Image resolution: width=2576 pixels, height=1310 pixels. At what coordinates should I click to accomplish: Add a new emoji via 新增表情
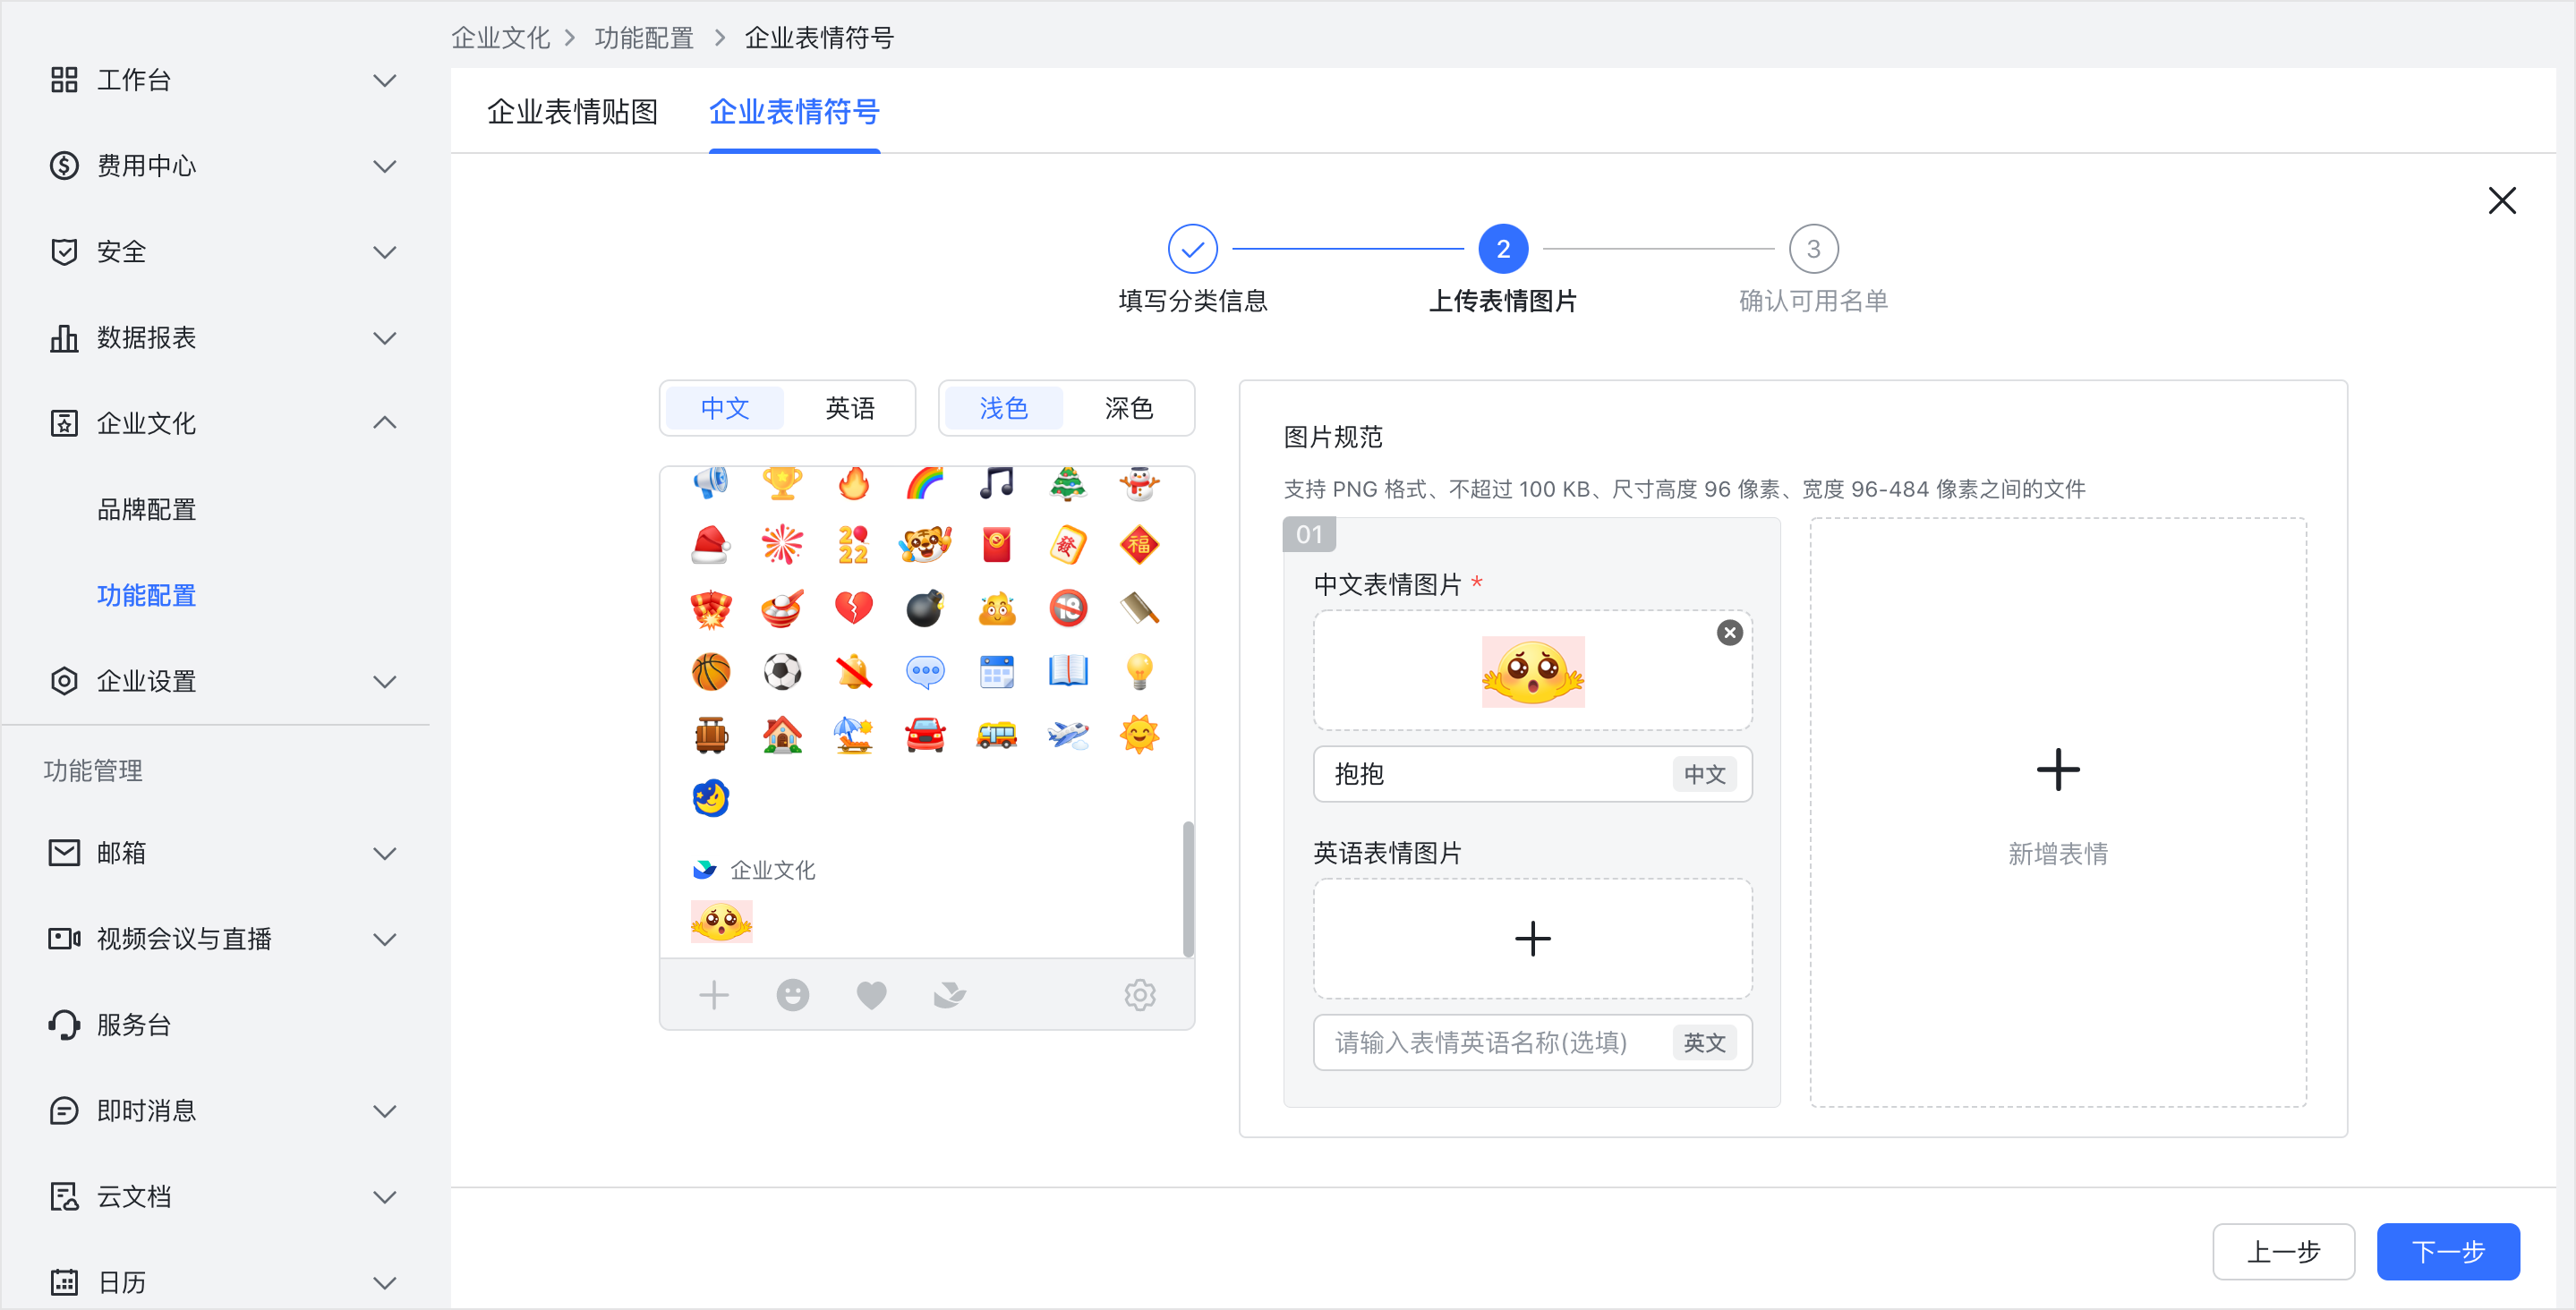pos(2057,811)
